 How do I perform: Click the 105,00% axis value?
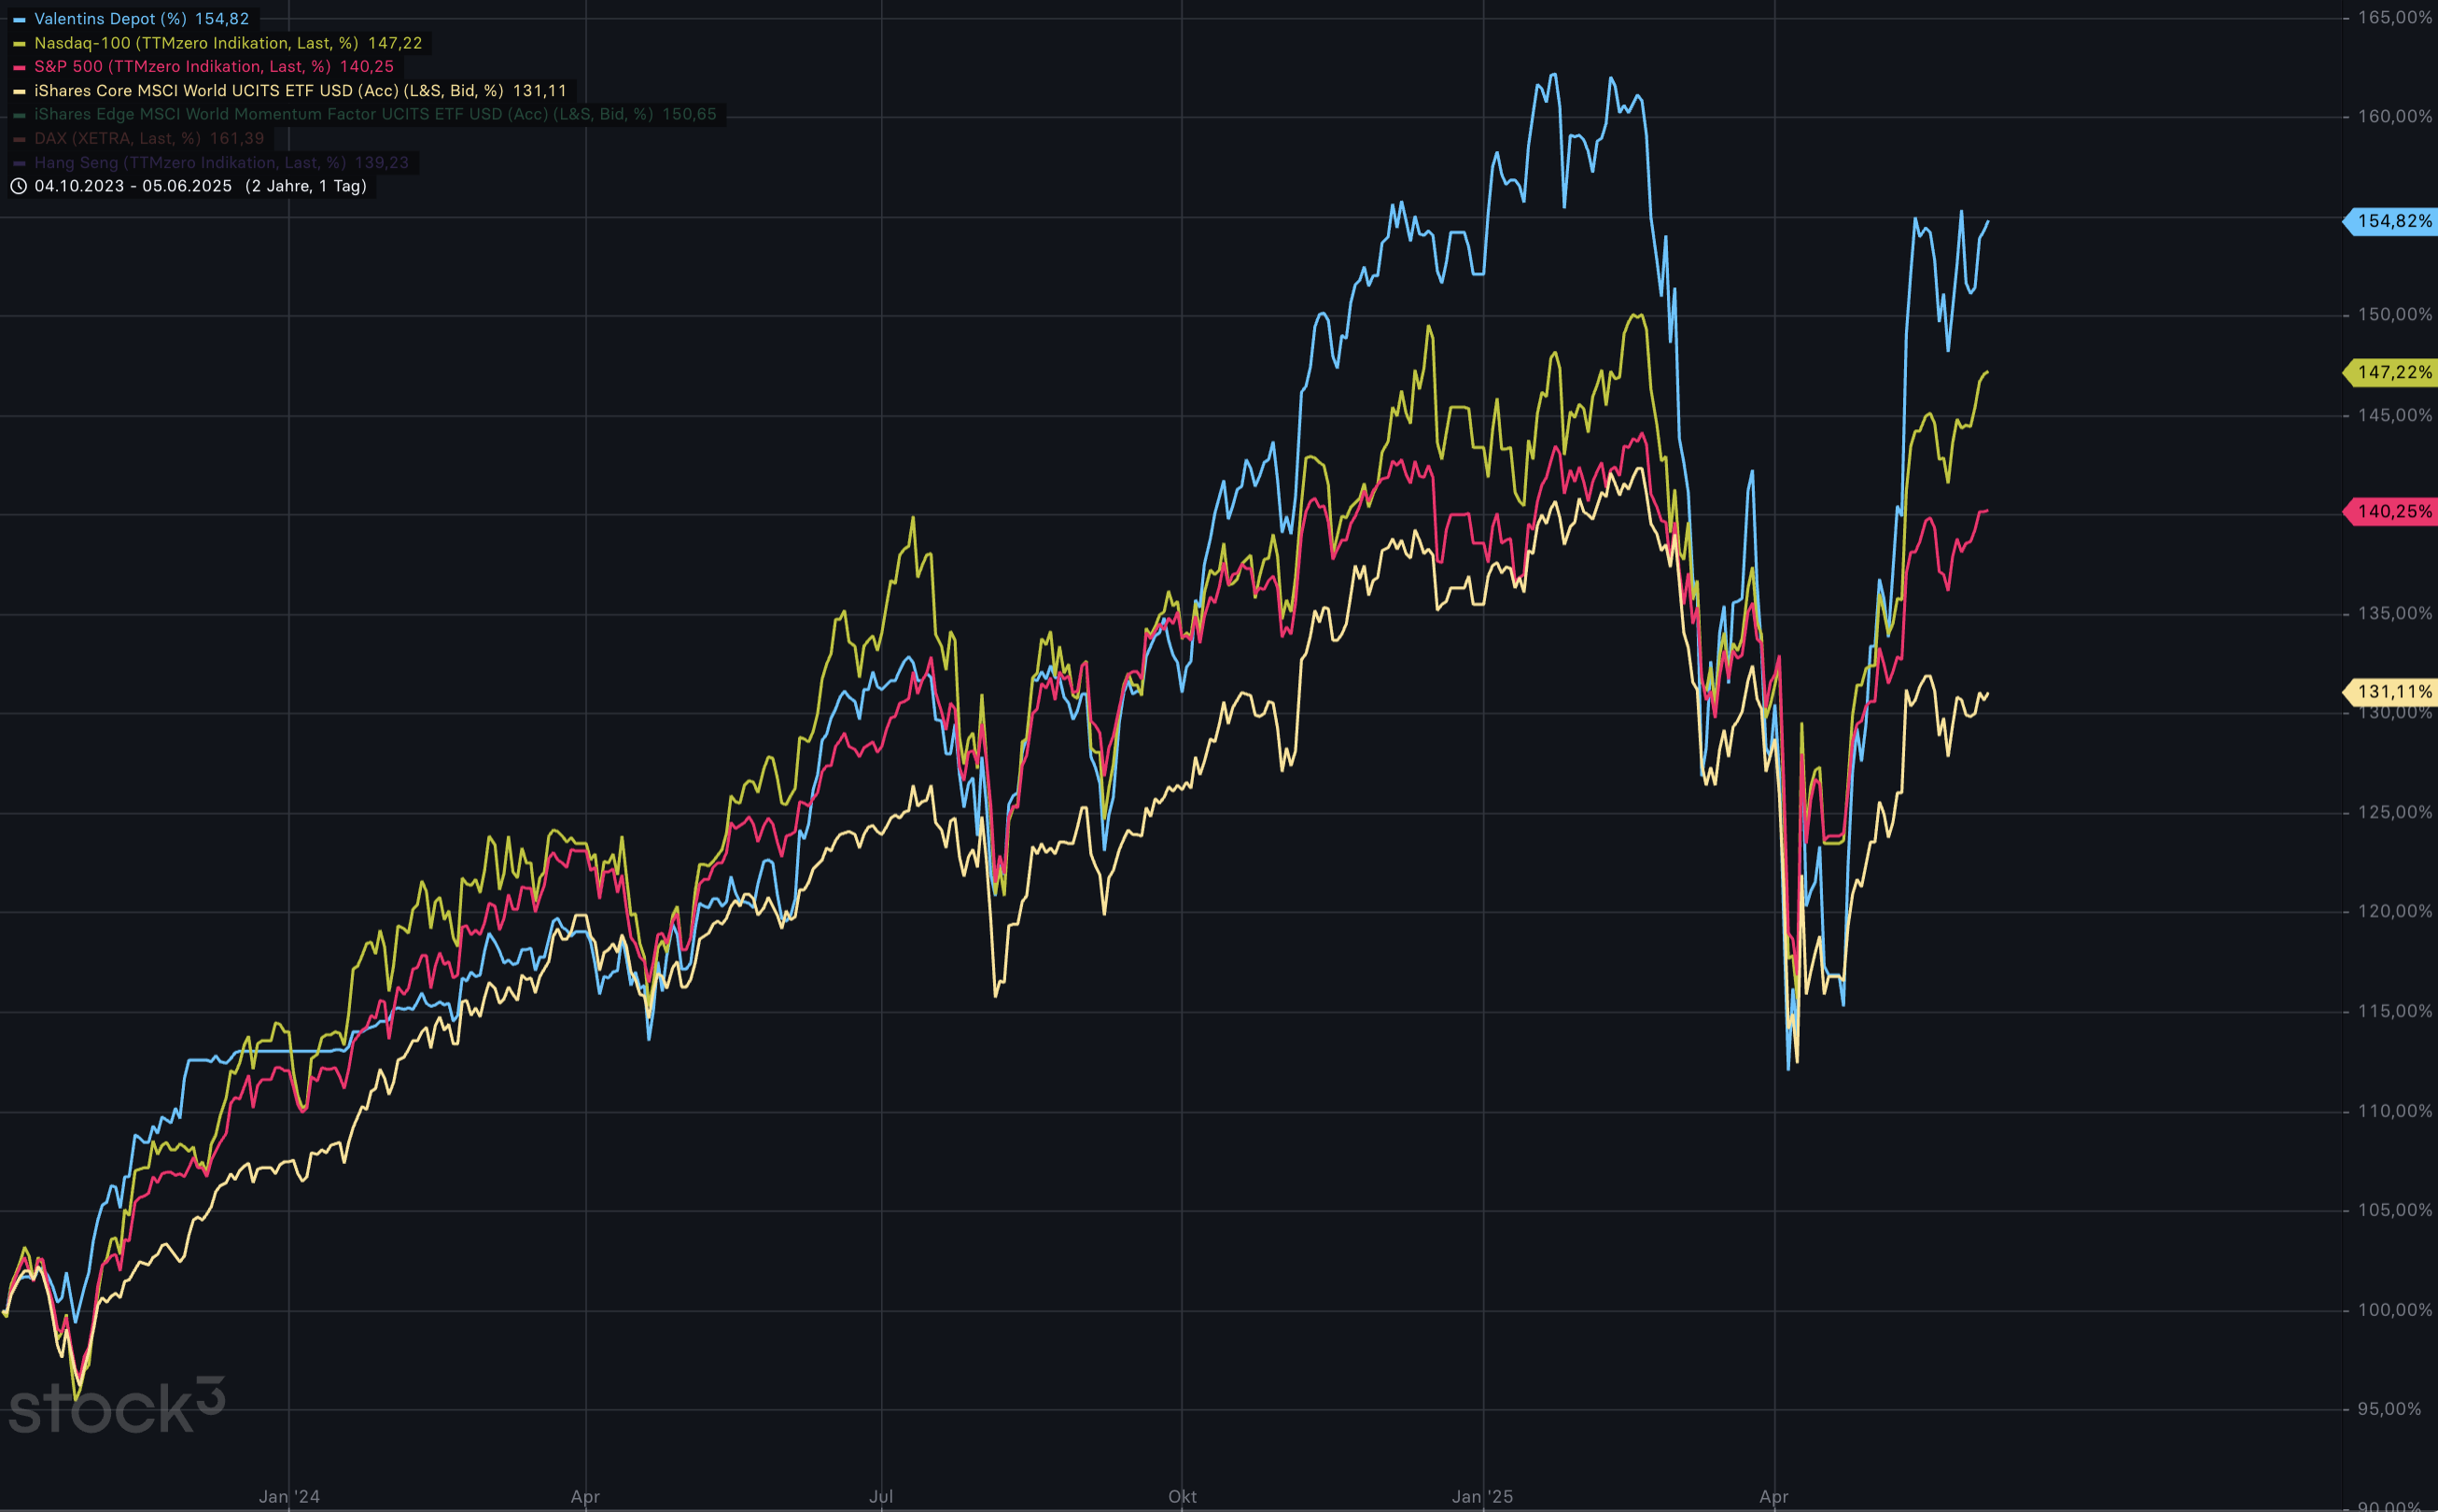[2395, 1210]
